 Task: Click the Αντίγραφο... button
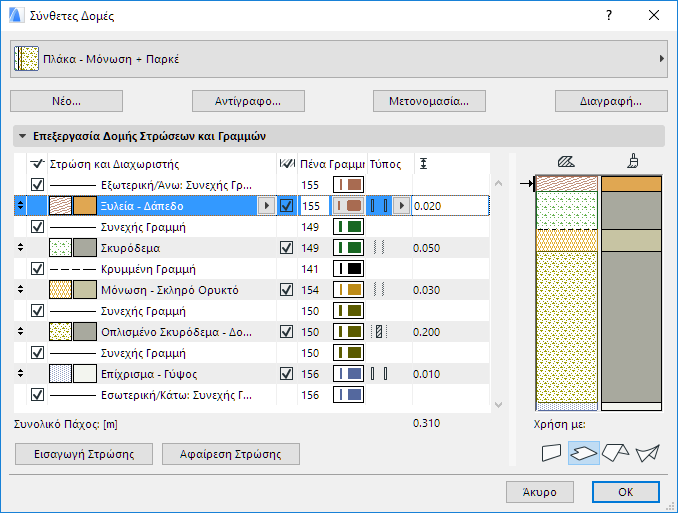click(248, 101)
